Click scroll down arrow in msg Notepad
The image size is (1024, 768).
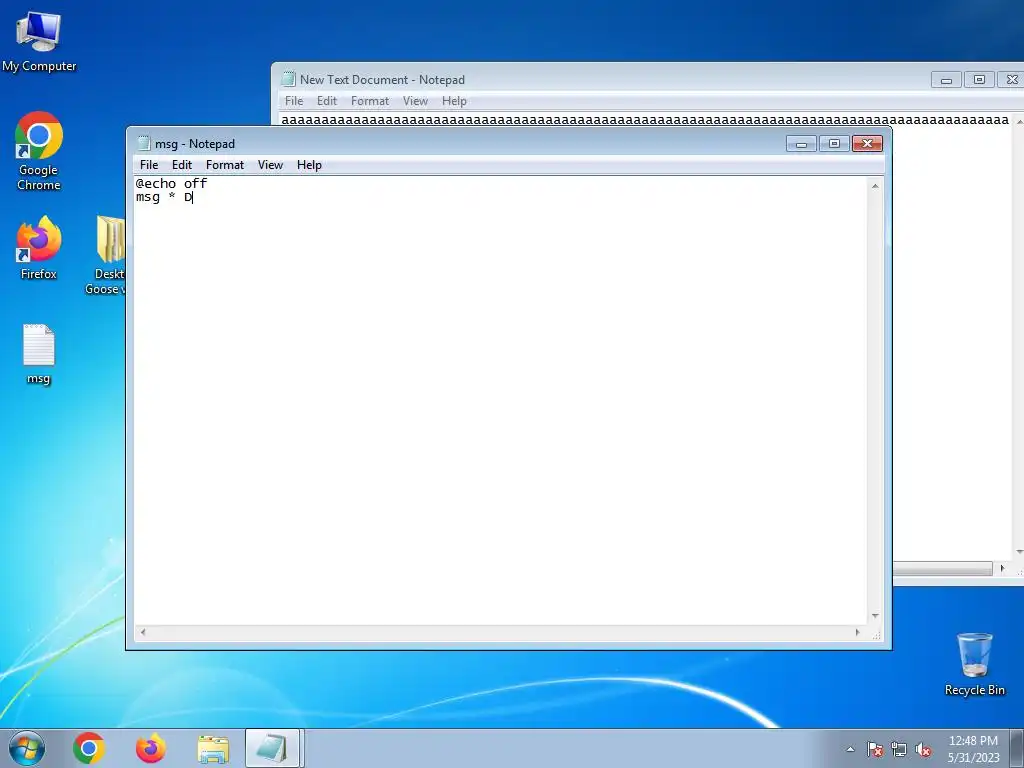pyautogui.click(x=875, y=616)
